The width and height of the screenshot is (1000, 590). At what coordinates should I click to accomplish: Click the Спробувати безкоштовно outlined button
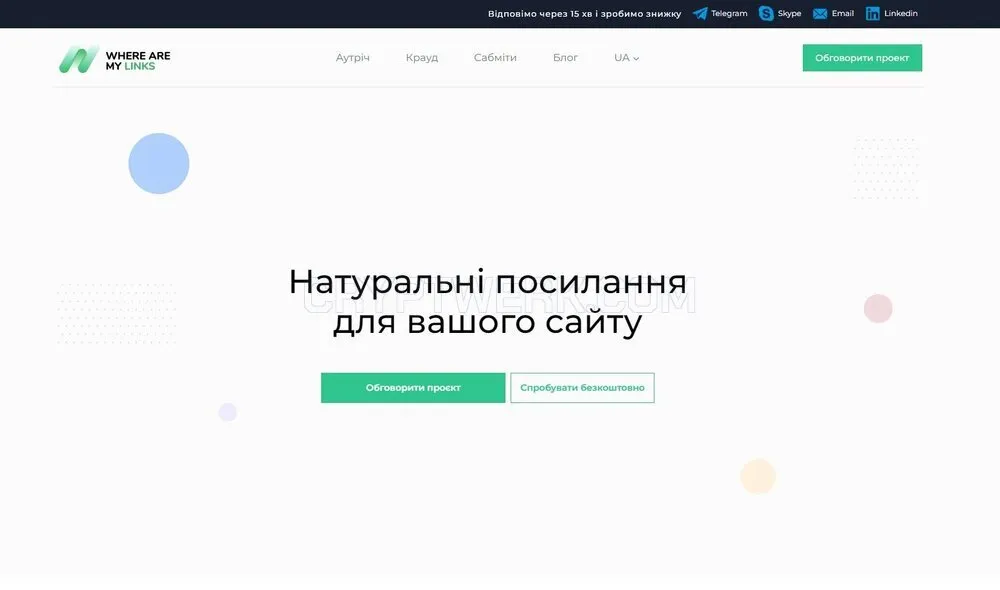[x=582, y=388]
